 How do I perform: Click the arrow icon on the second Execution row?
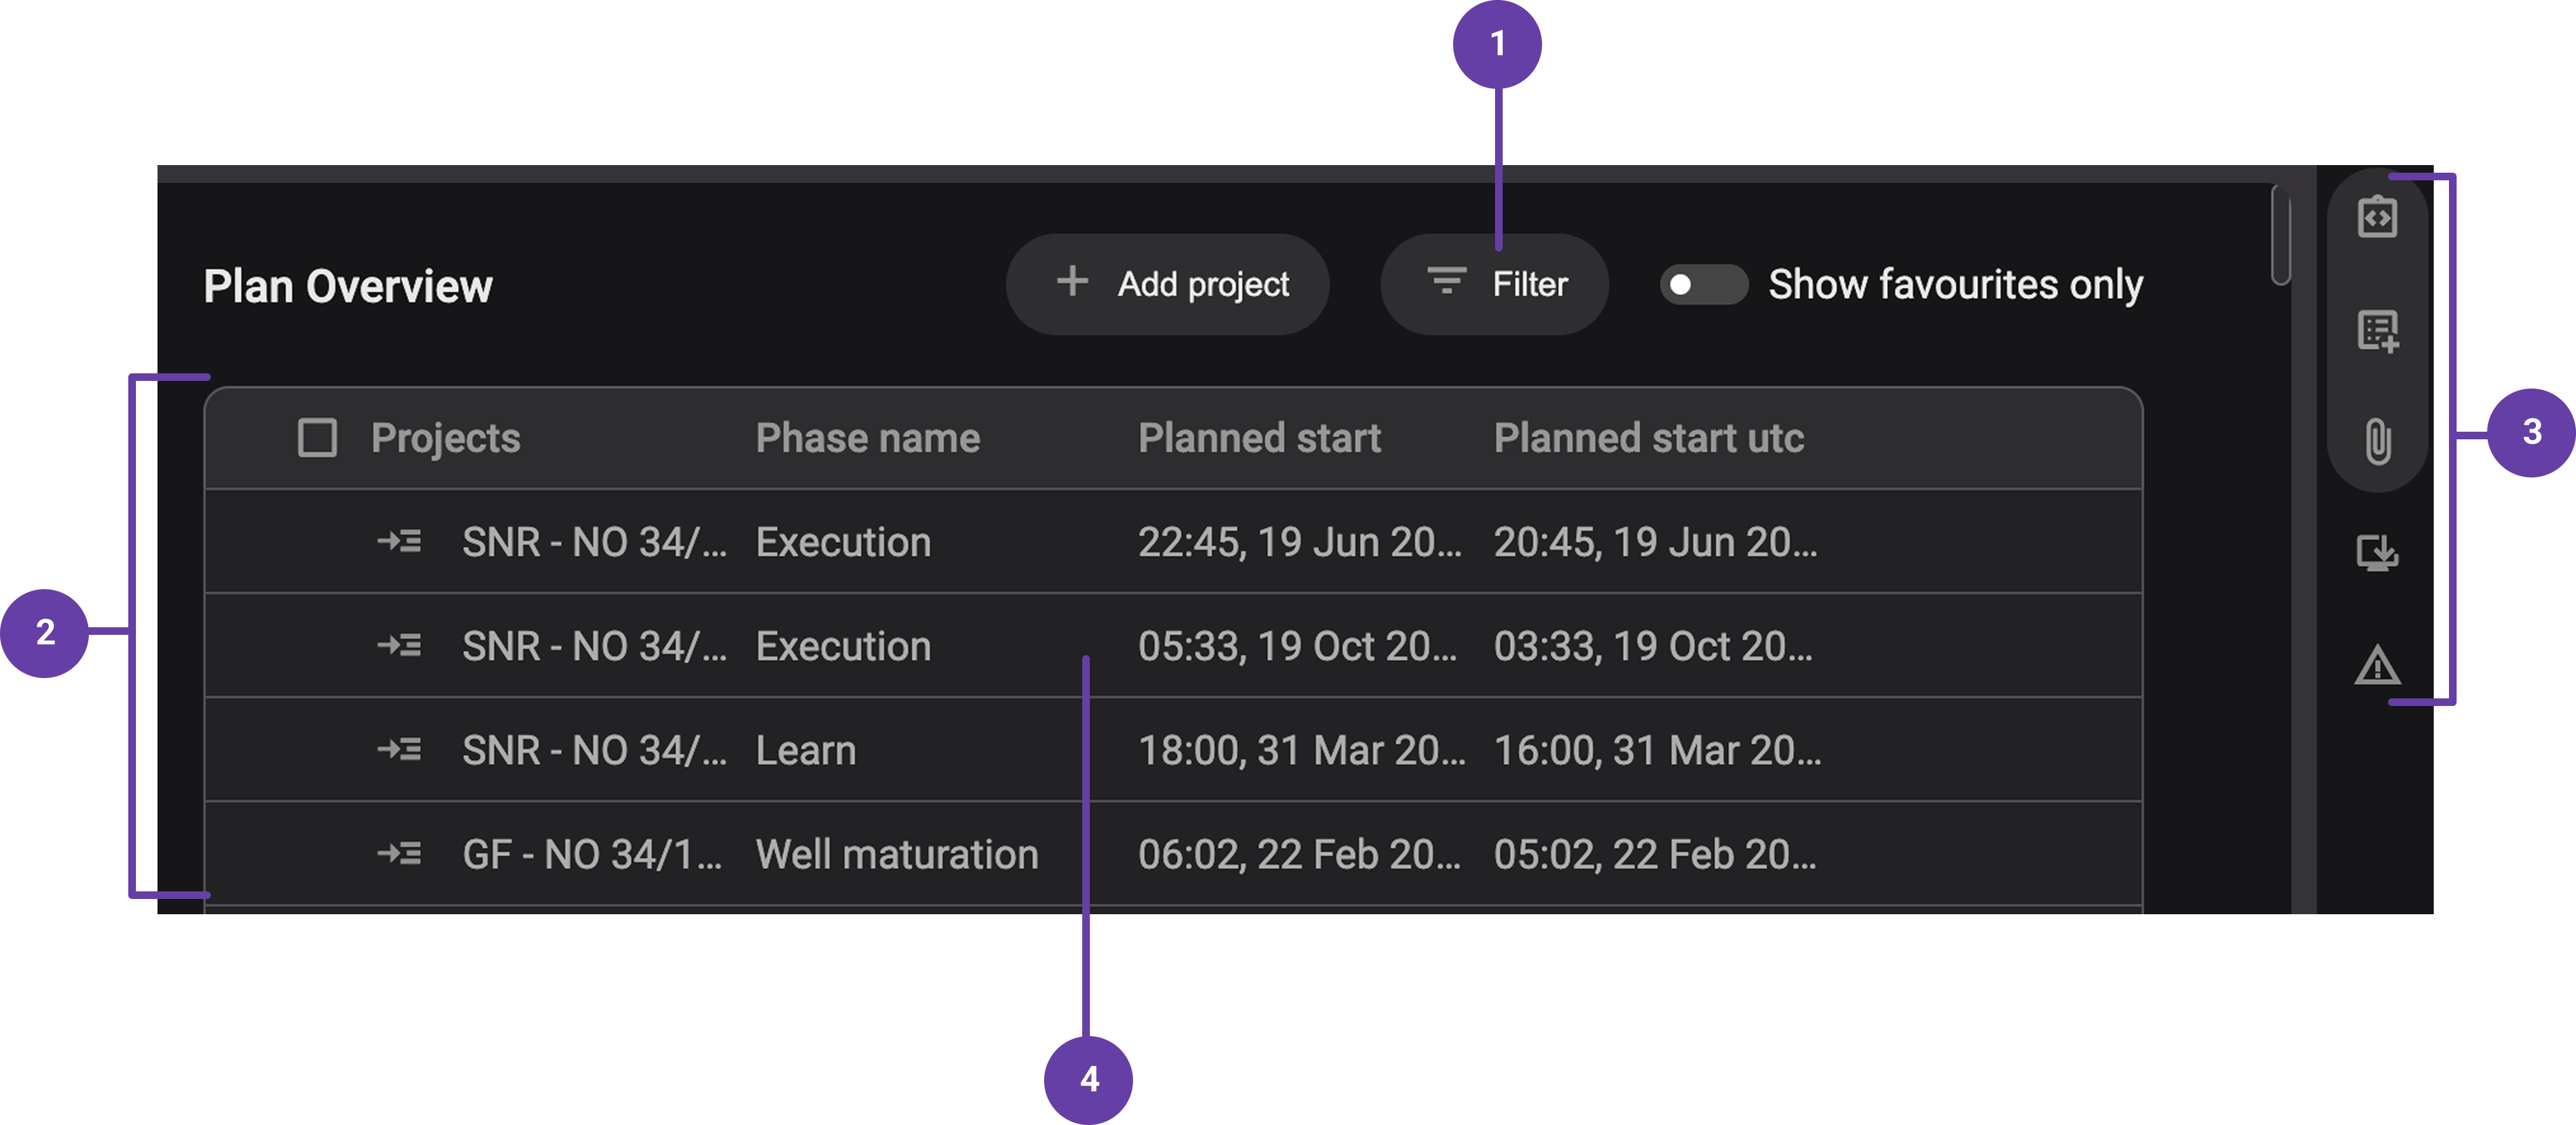coord(400,645)
